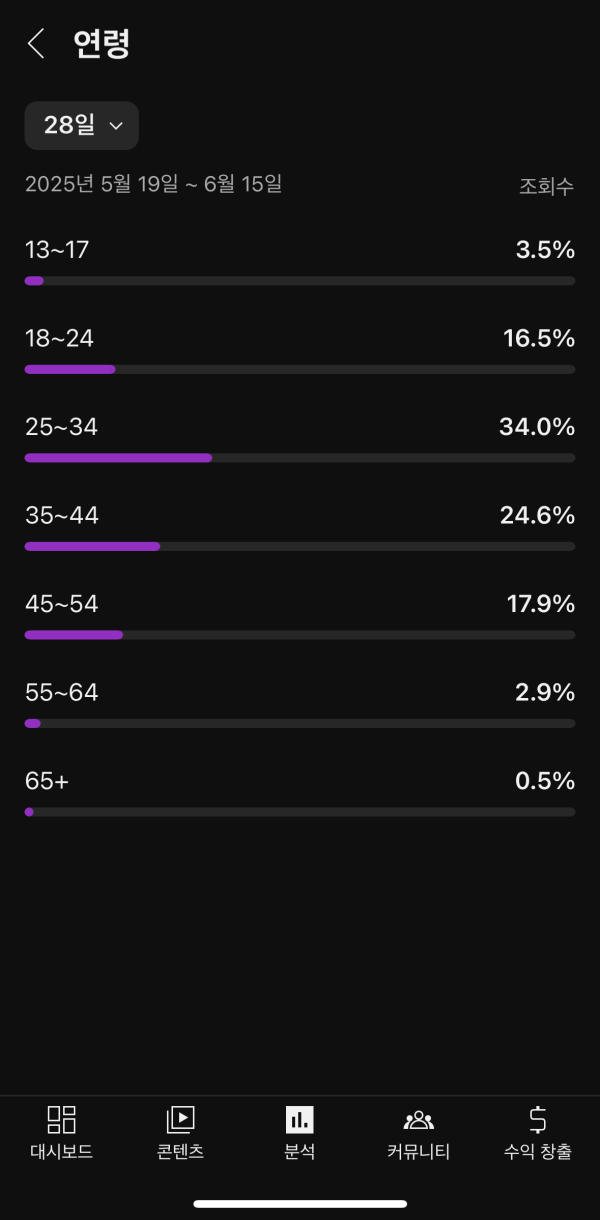Click the date range 5월 19일 ~ 6월 15일

coord(153,184)
